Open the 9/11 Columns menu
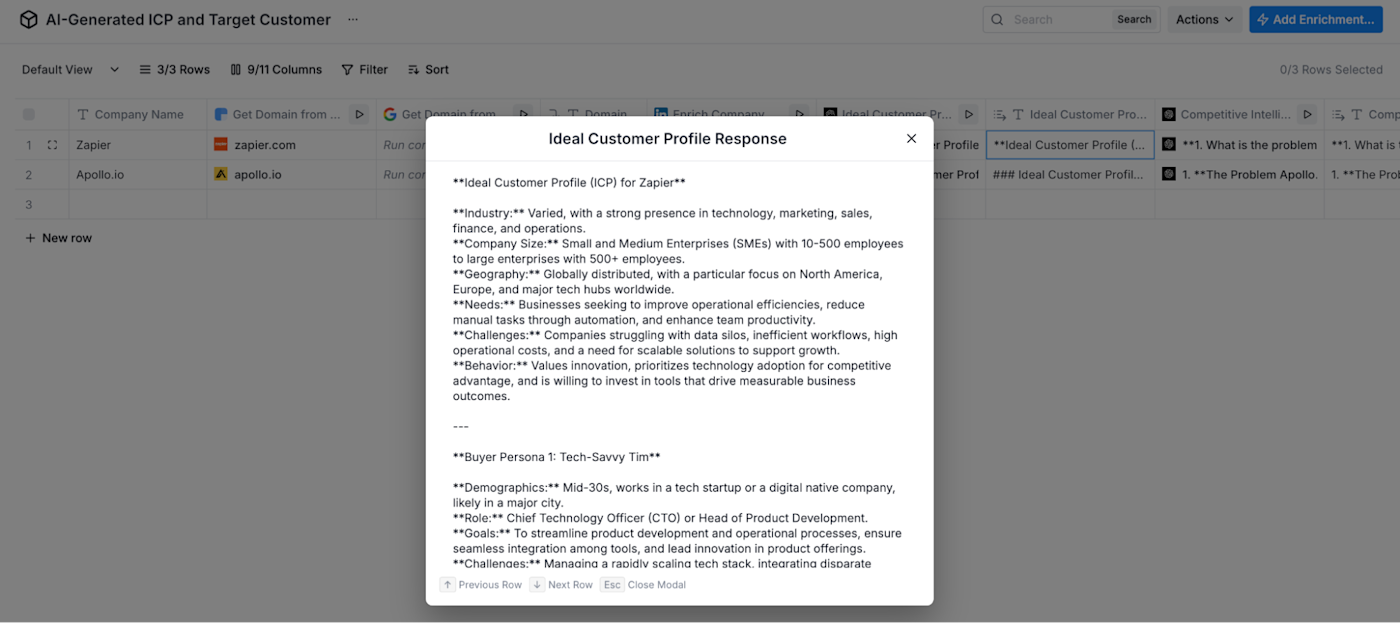 tap(276, 70)
